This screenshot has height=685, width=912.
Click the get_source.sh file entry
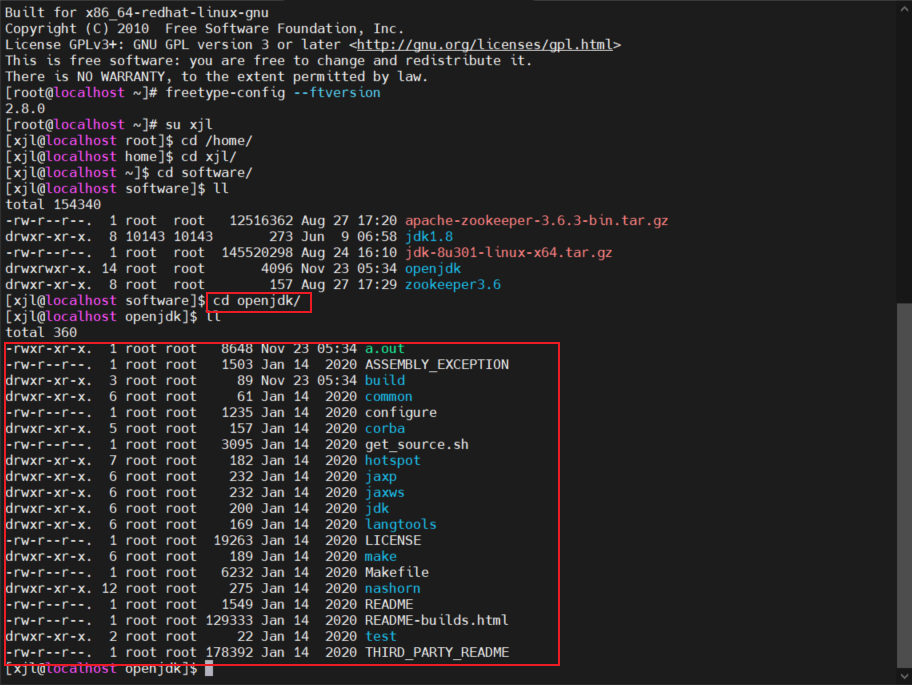coord(416,445)
